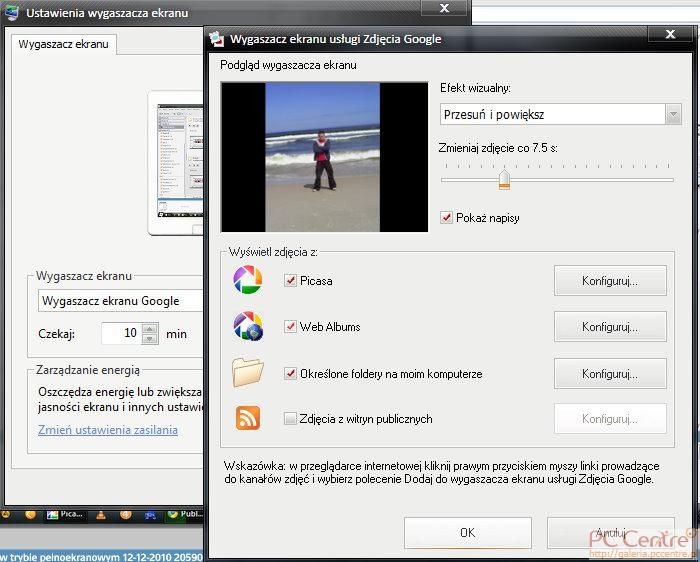Click the screensaver preview beach photo
The height and width of the screenshot is (562, 700).
pos(322,157)
